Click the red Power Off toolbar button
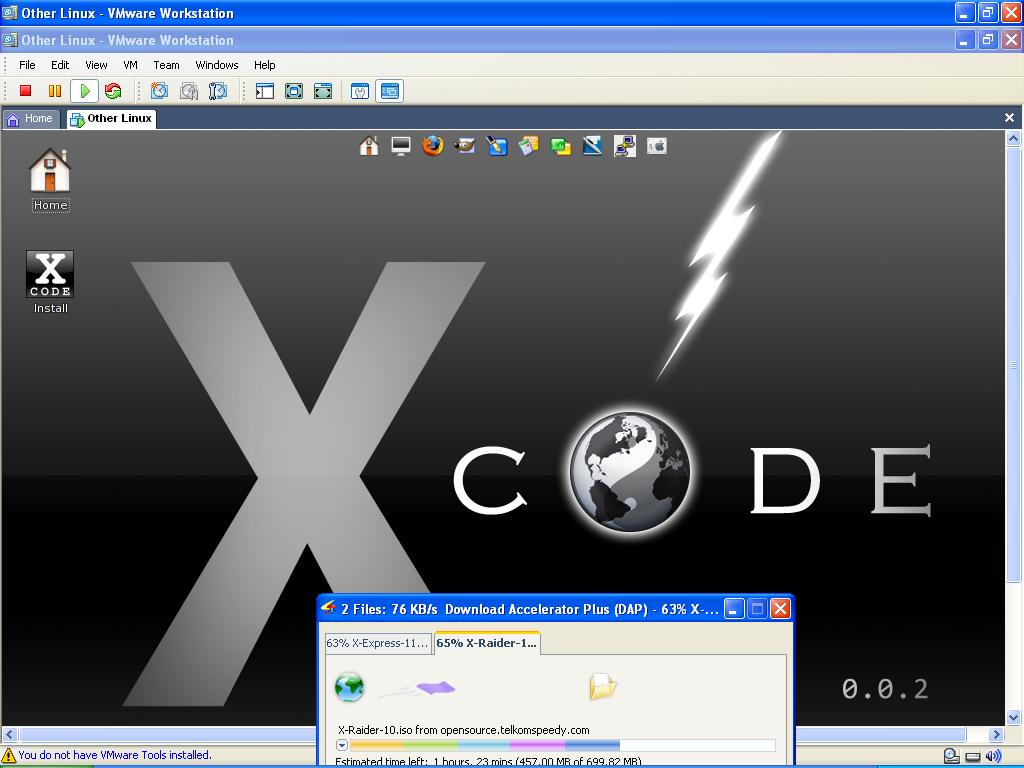The width and height of the screenshot is (1024, 768). 25,91
